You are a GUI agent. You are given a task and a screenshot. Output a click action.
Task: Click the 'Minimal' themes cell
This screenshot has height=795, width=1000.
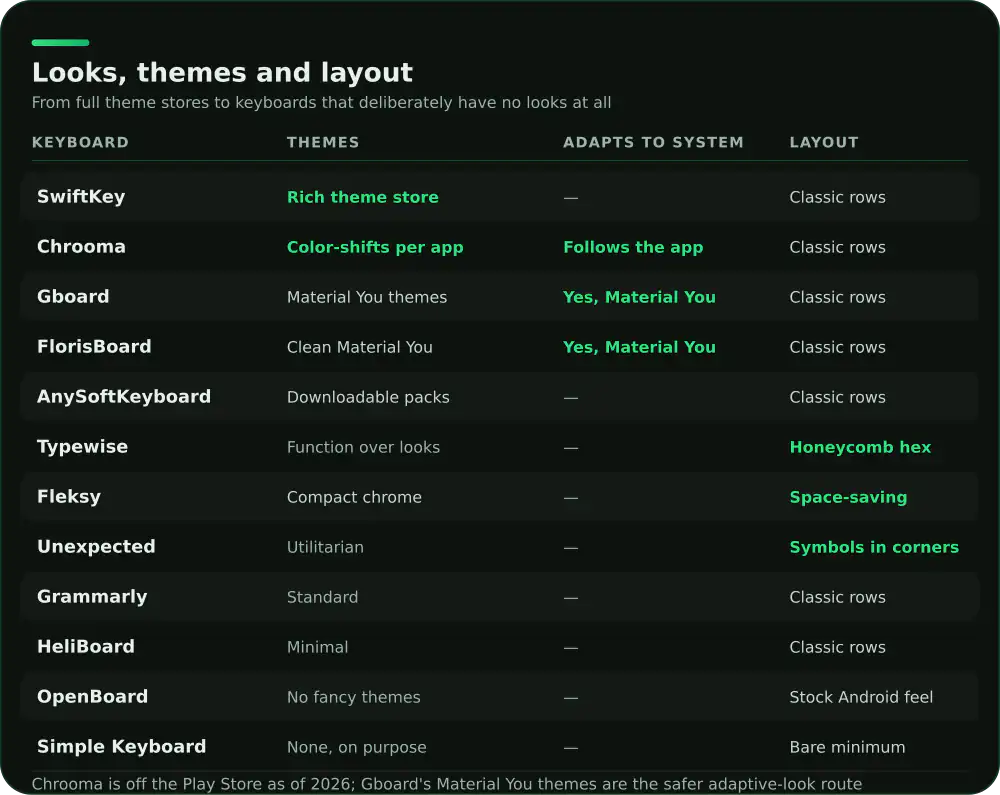click(317, 647)
